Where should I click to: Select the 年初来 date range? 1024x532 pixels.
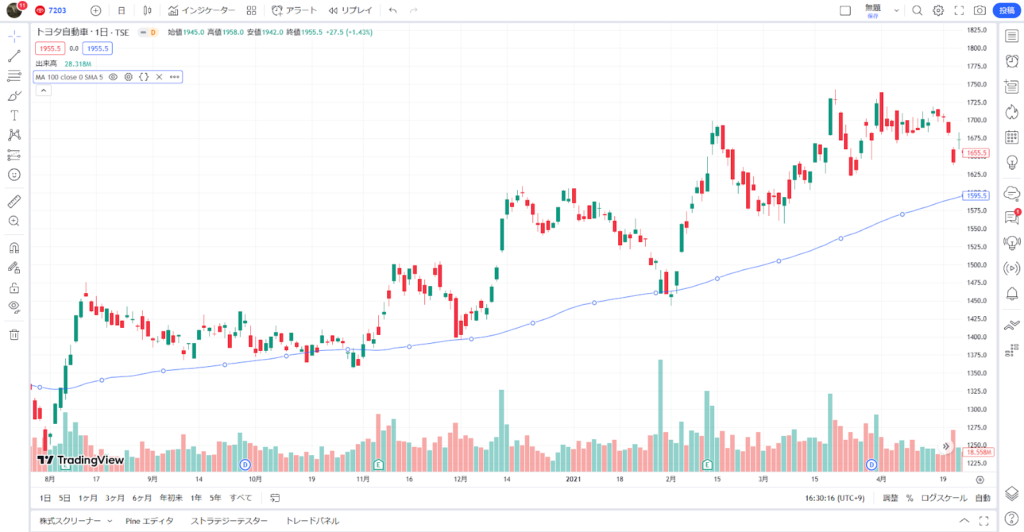(171, 498)
